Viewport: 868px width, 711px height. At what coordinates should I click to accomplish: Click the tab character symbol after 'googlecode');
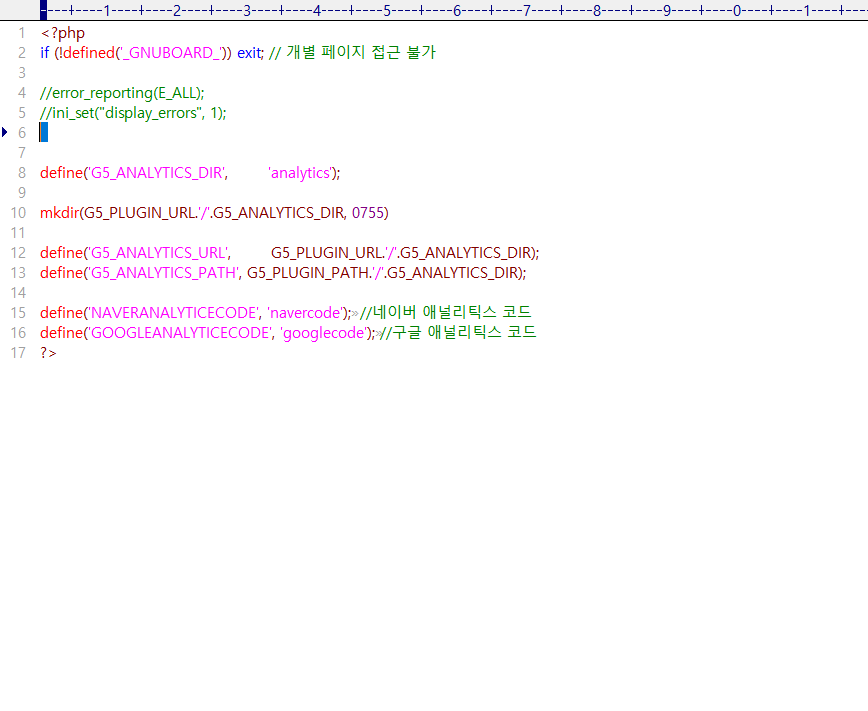(x=375, y=333)
